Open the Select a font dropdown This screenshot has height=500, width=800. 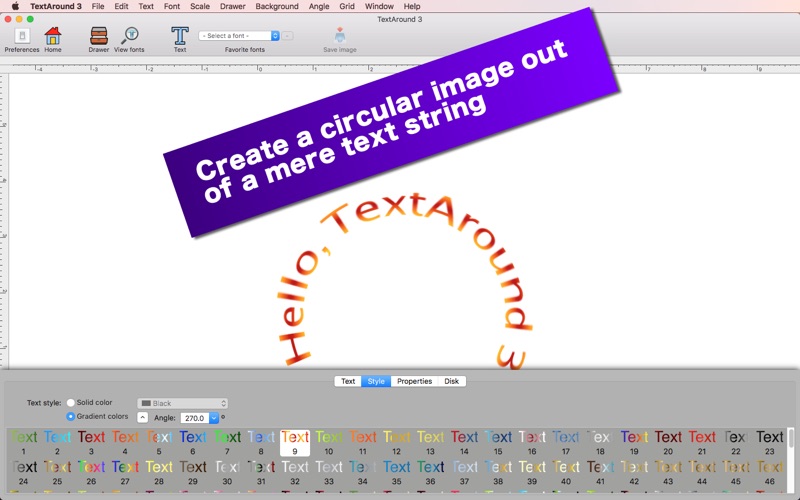239,36
